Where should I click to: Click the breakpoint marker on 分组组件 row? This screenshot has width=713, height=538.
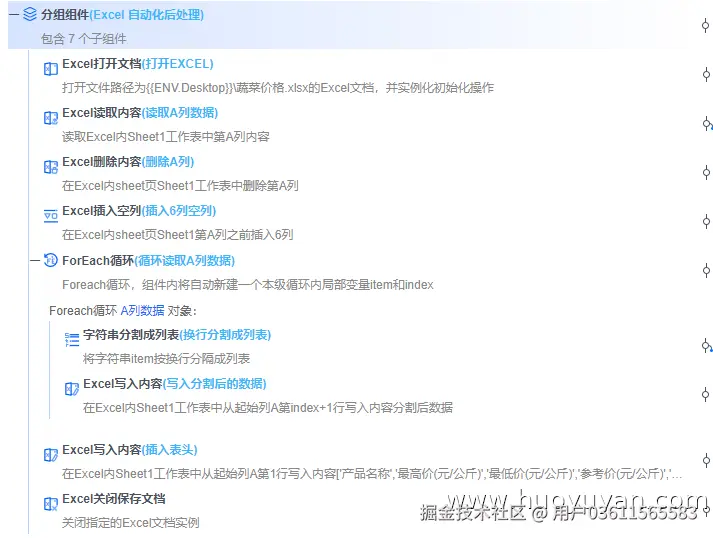tap(705, 25)
